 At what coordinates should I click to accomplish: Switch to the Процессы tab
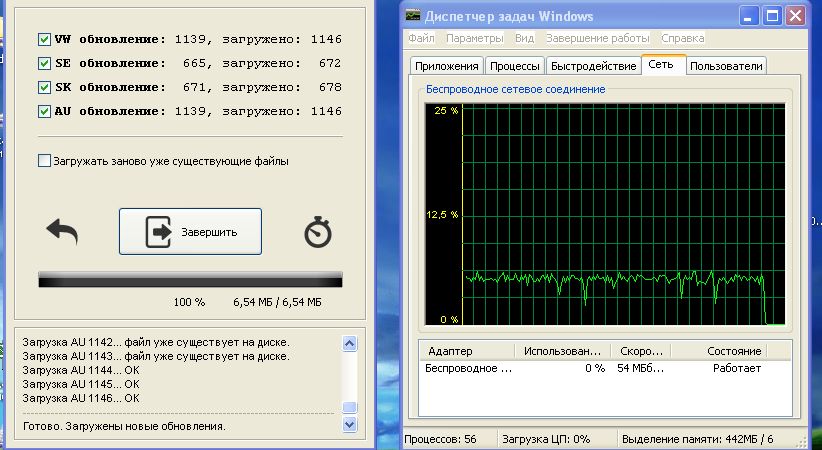[x=515, y=66]
